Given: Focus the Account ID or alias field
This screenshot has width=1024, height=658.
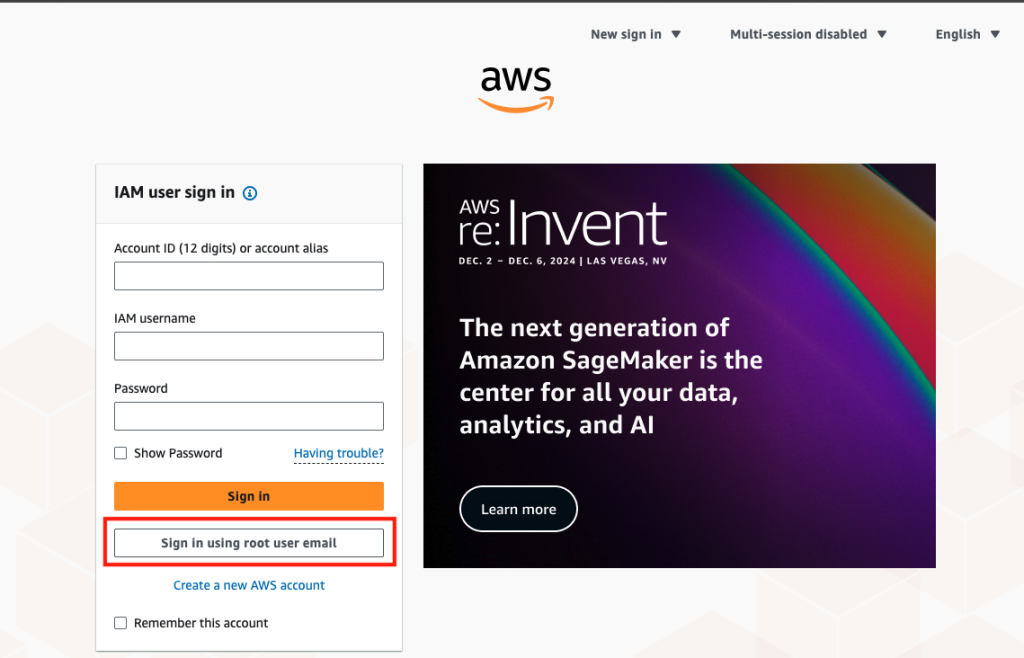Looking at the screenshot, I should [x=249, y=276].
